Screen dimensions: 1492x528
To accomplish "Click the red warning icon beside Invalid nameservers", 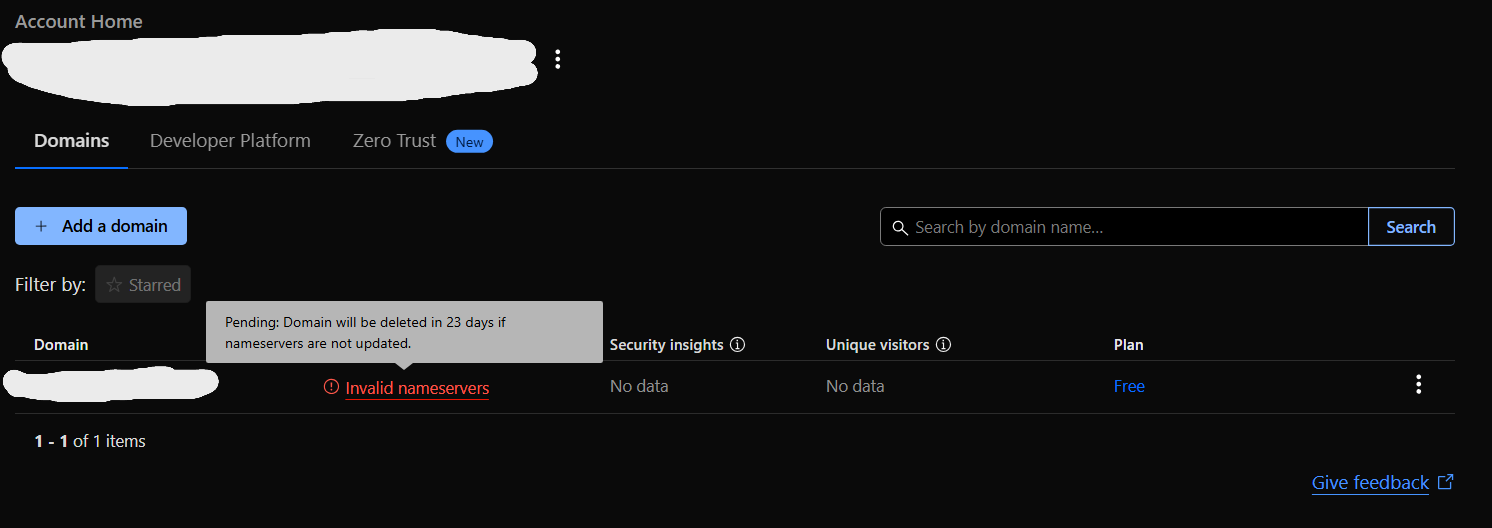I will coord(332,387).
